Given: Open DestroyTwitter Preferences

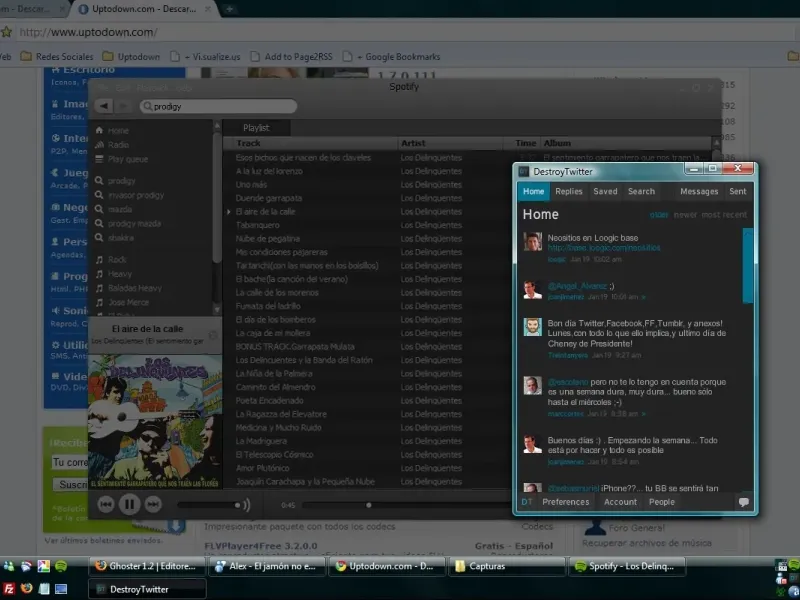Looking at the screenshot, I should pyautogui.click(x=566, y=502).
